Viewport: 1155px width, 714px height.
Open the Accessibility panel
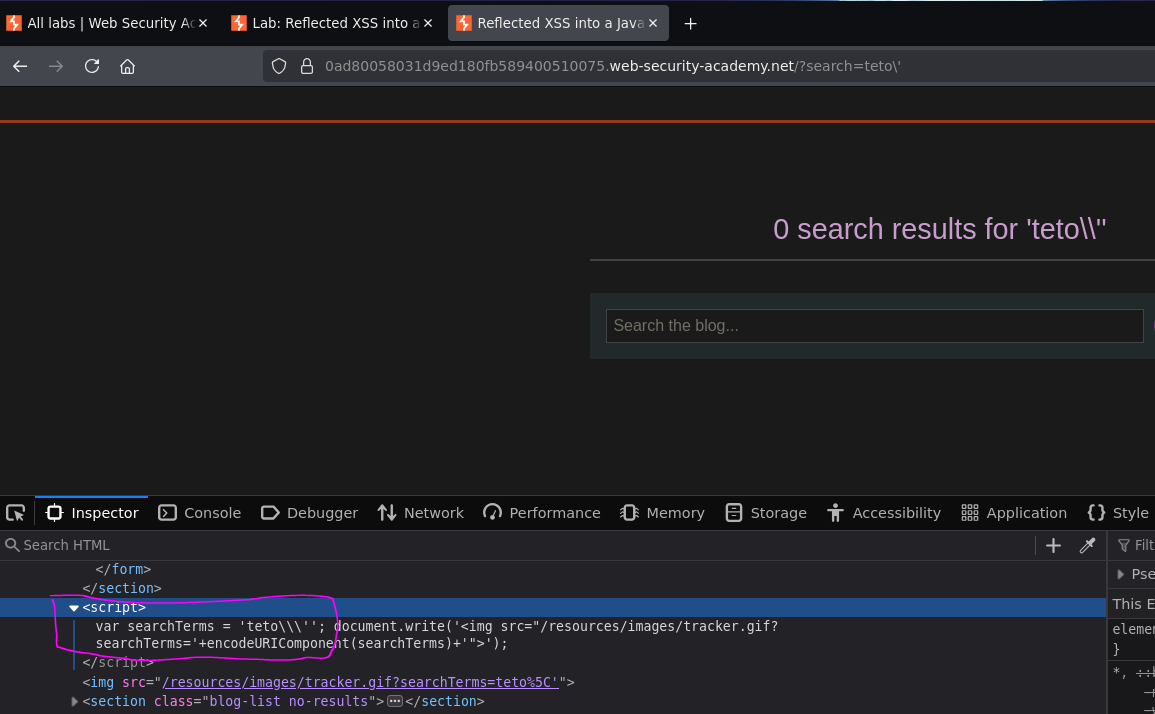point(883,513)
